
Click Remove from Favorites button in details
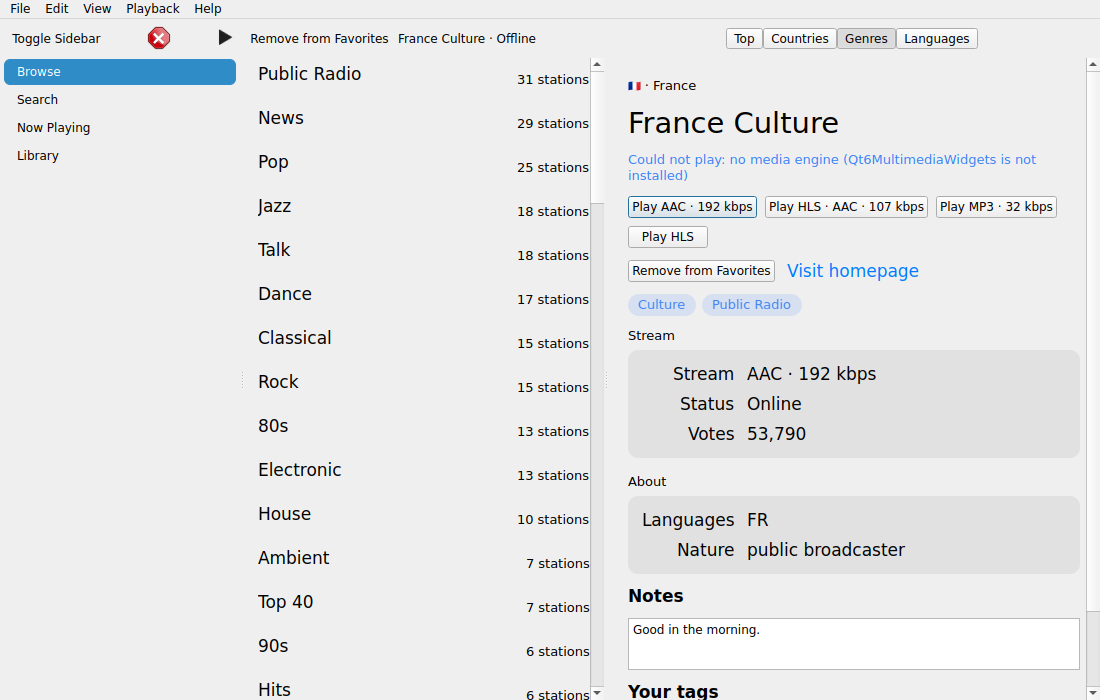[x=702, y=271]
